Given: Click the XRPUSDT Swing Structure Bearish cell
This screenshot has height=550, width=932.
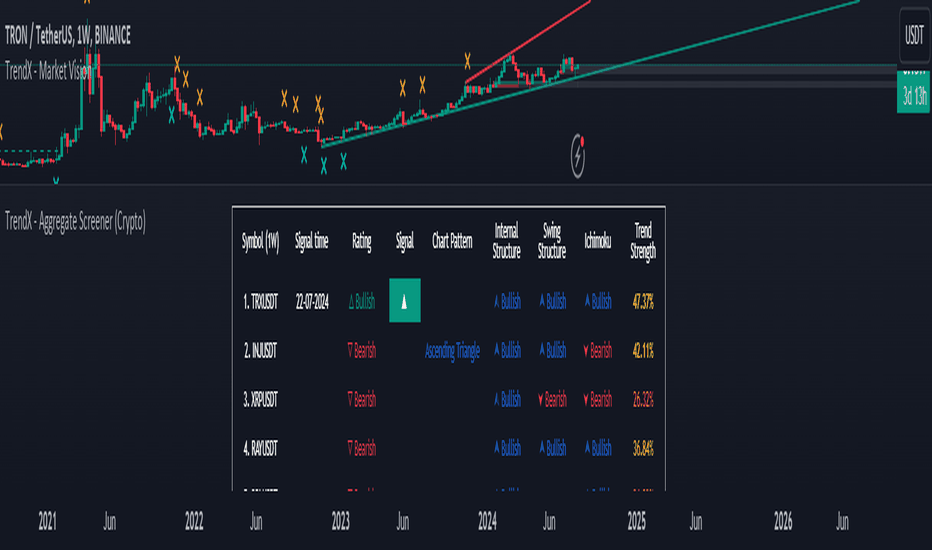Looking at the screenshot, I should click(552, 400).
